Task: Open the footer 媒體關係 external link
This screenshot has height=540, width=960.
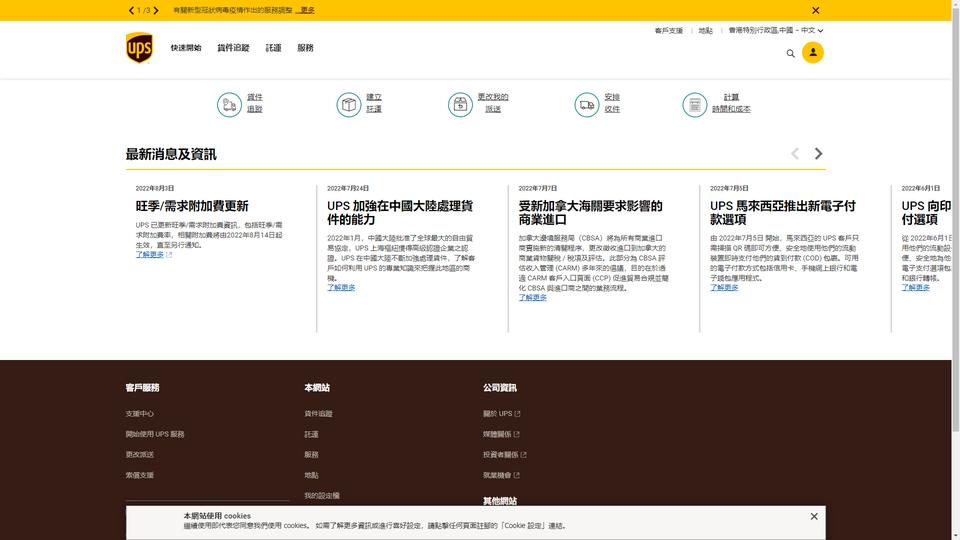Action: pos(501,434)
